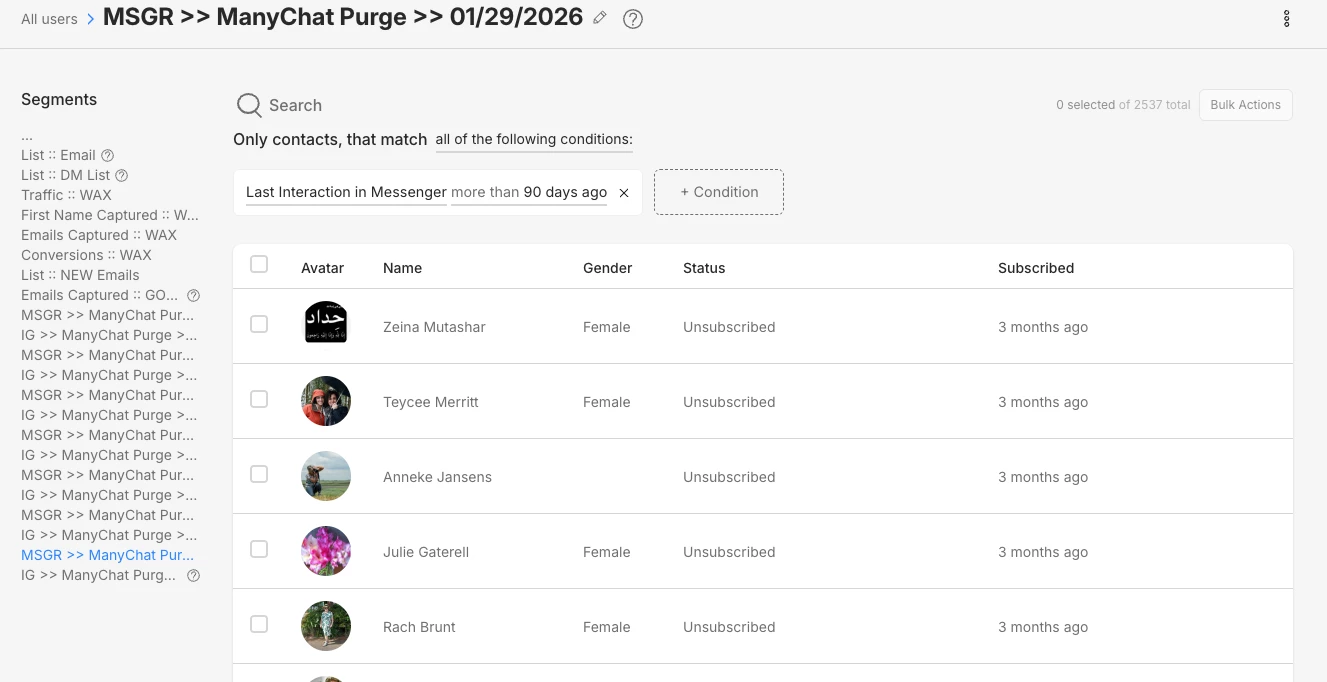This screenshot has height=682, width=1327.
Task: Select the checkbox for Zeina Mutashar
Action: [x=259, y=324]
